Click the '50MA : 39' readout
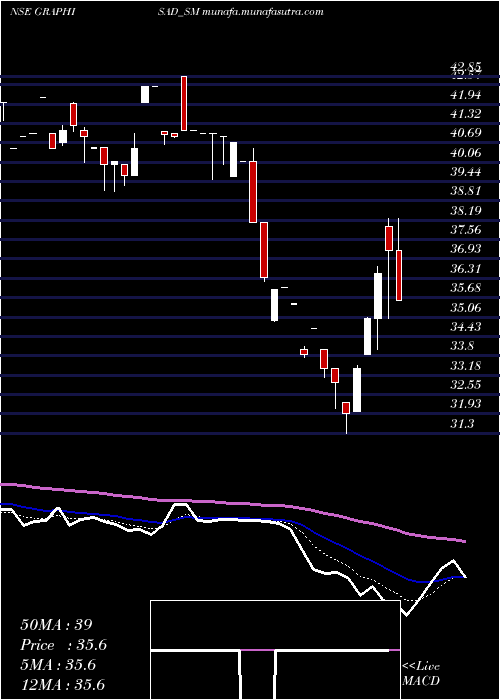The image size is (500, 700). pos(56,625)
